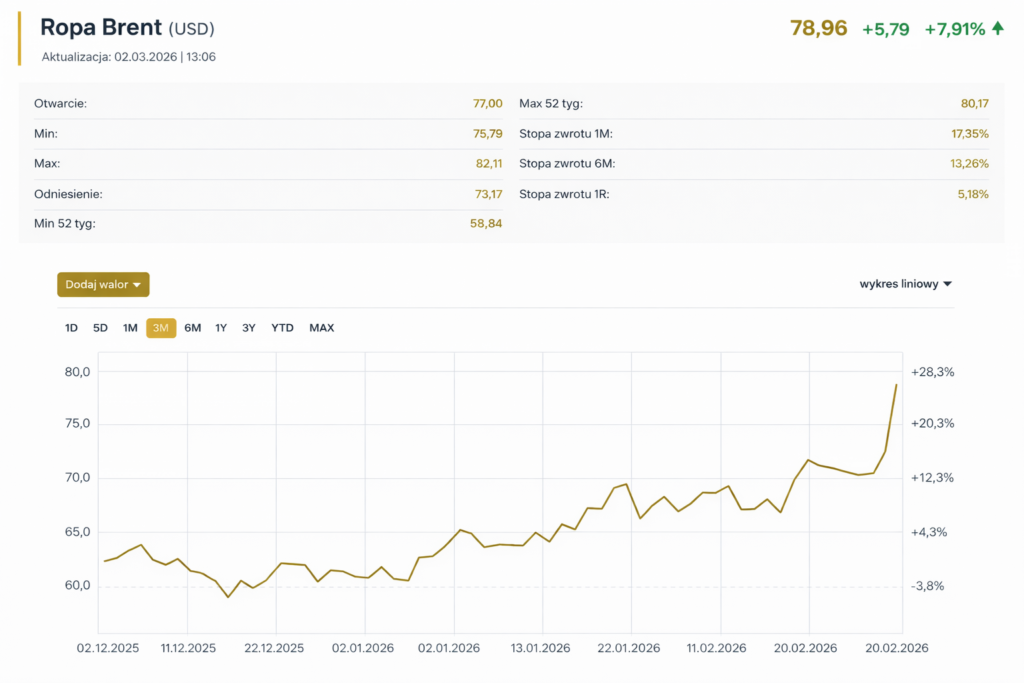This screenshot has width=1024, height=683.
Task: Expand the wykres liniowy chart type selector
Action: pos(905,284)
